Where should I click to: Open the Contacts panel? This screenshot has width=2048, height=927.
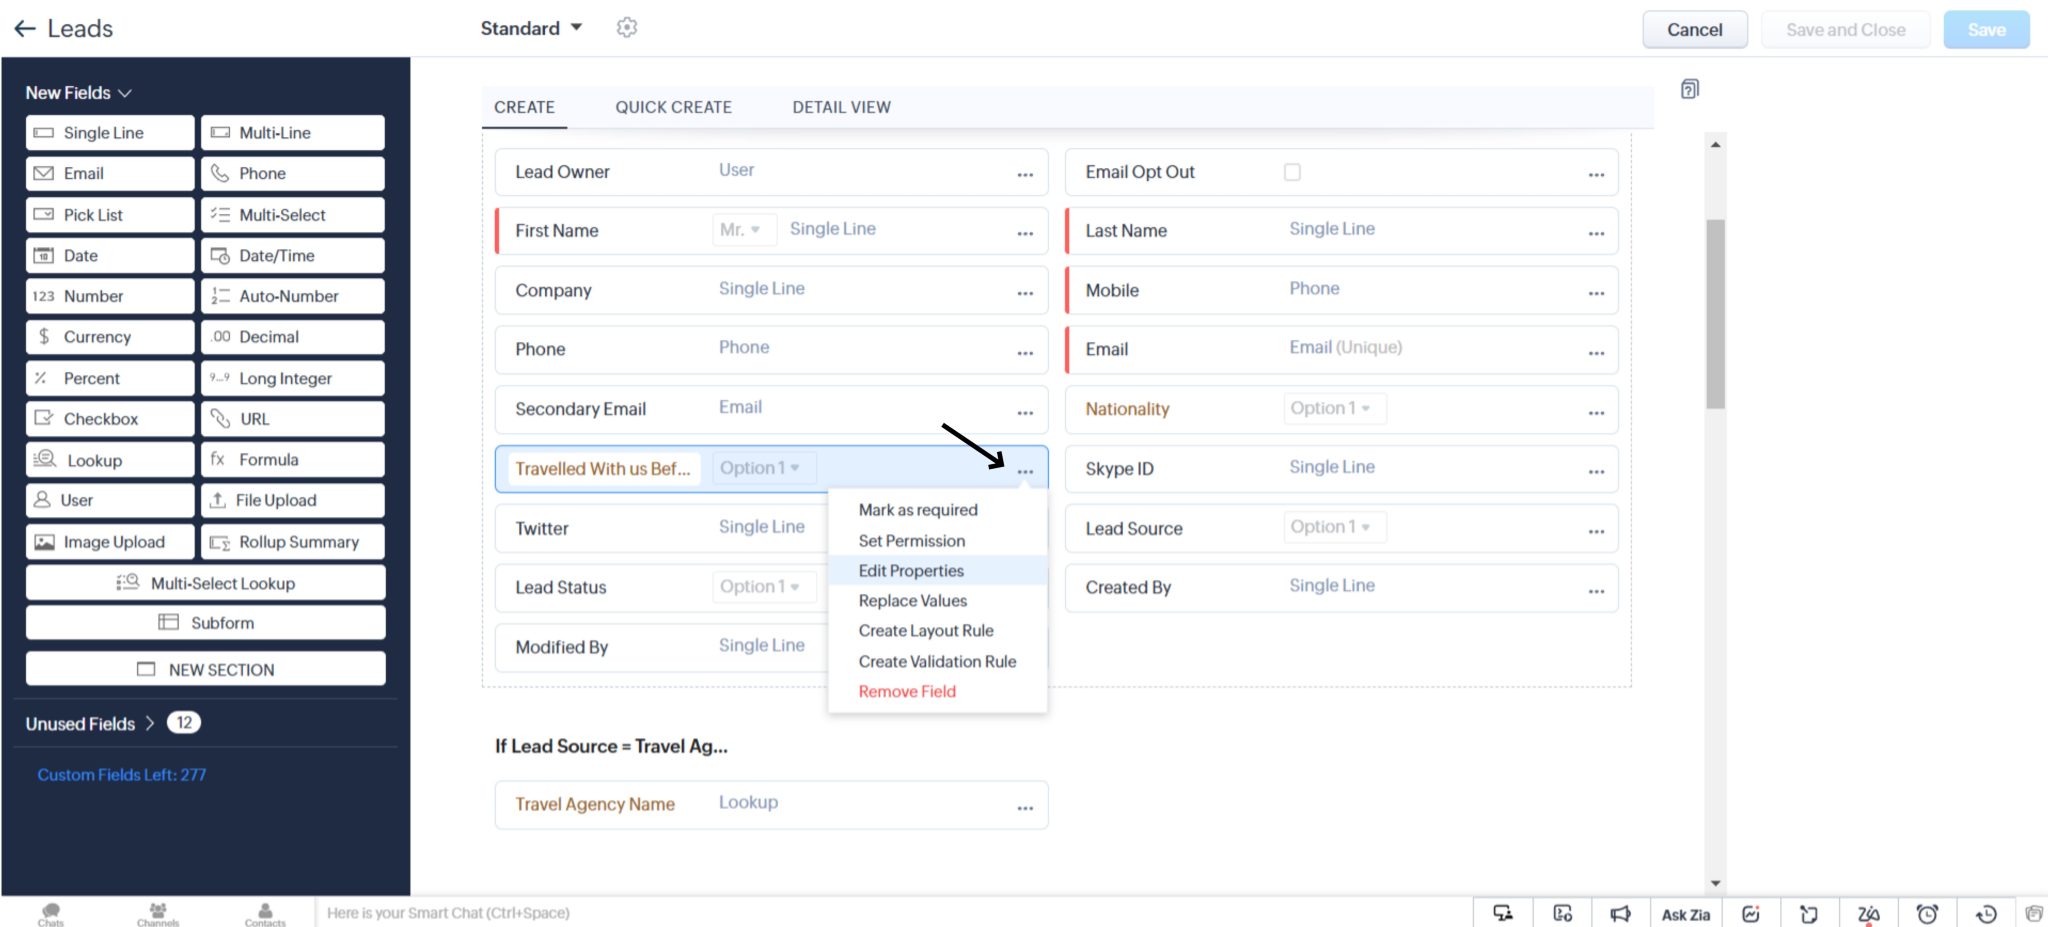(264, 911)
